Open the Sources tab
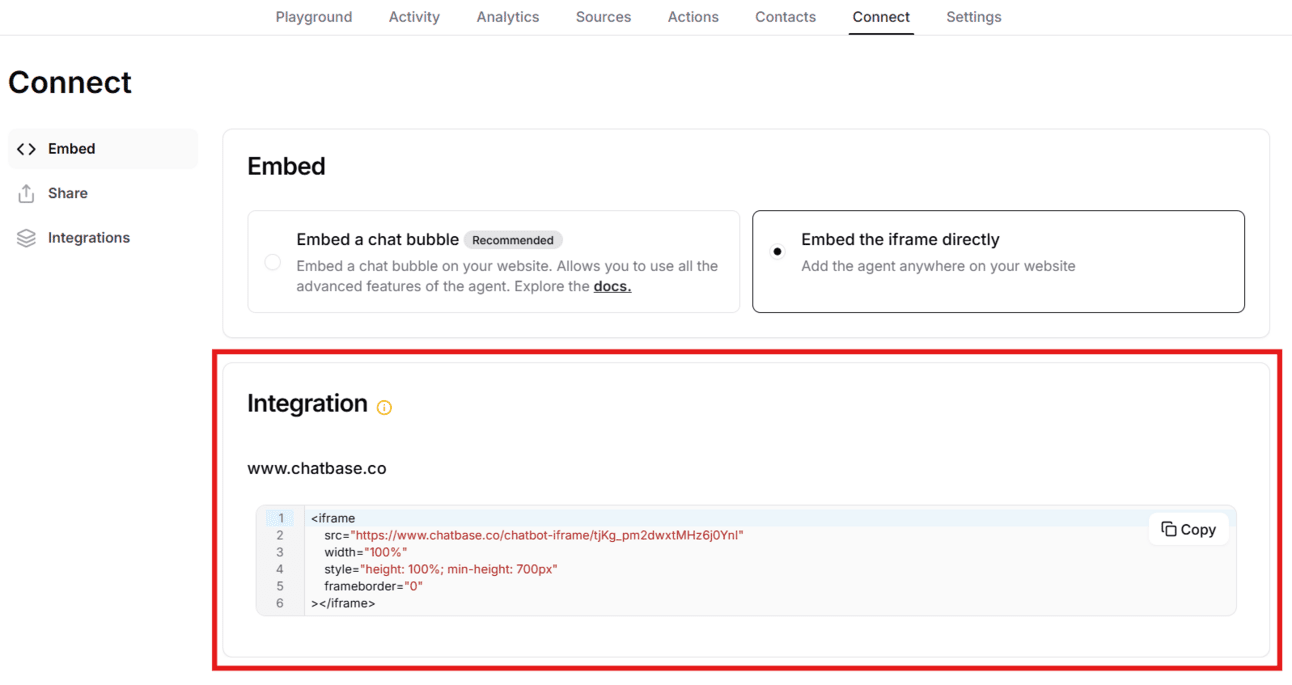 tap(603, 17)
